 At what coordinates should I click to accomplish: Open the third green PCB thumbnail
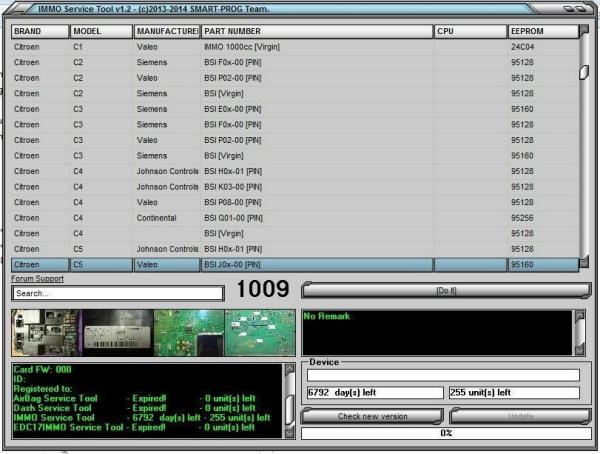point(189,333)
